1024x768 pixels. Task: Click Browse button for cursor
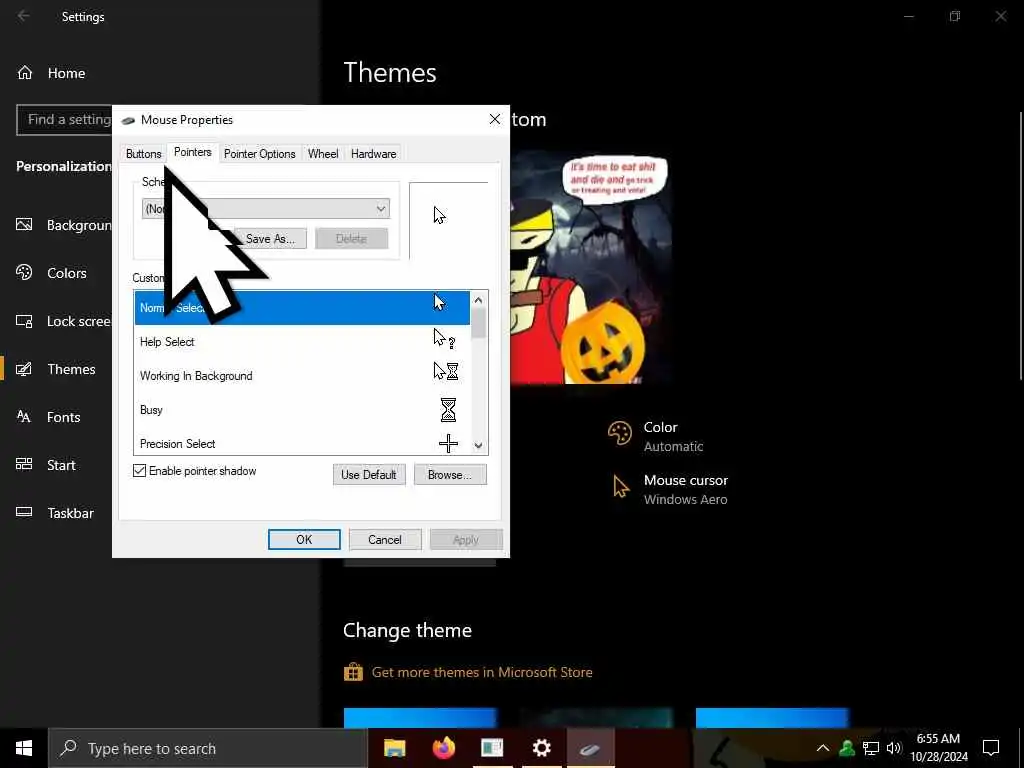(x=450, y=475)
